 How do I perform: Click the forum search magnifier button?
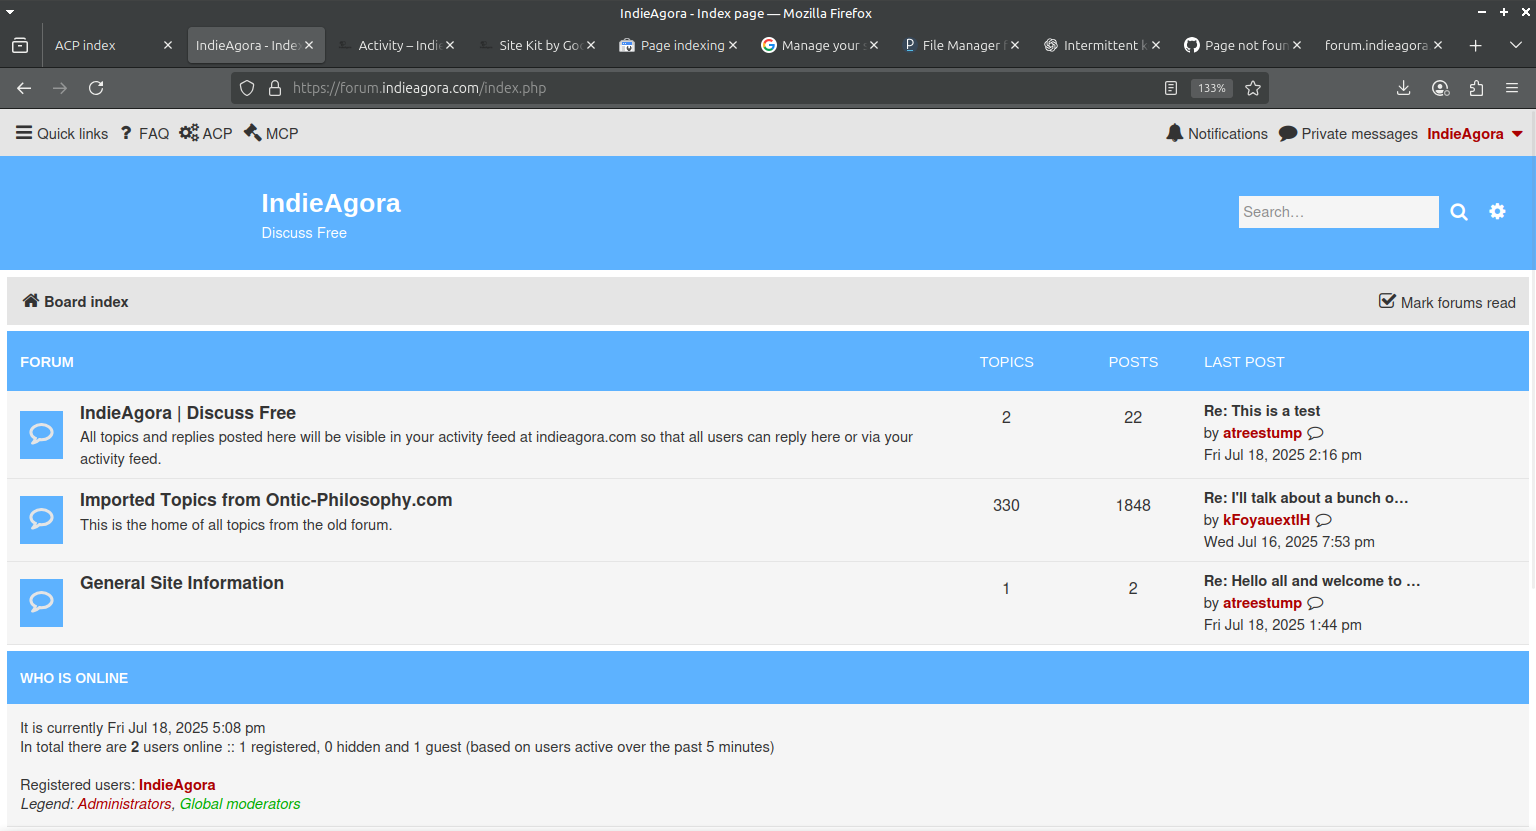pyautogui.click(x=1459, y=212)
